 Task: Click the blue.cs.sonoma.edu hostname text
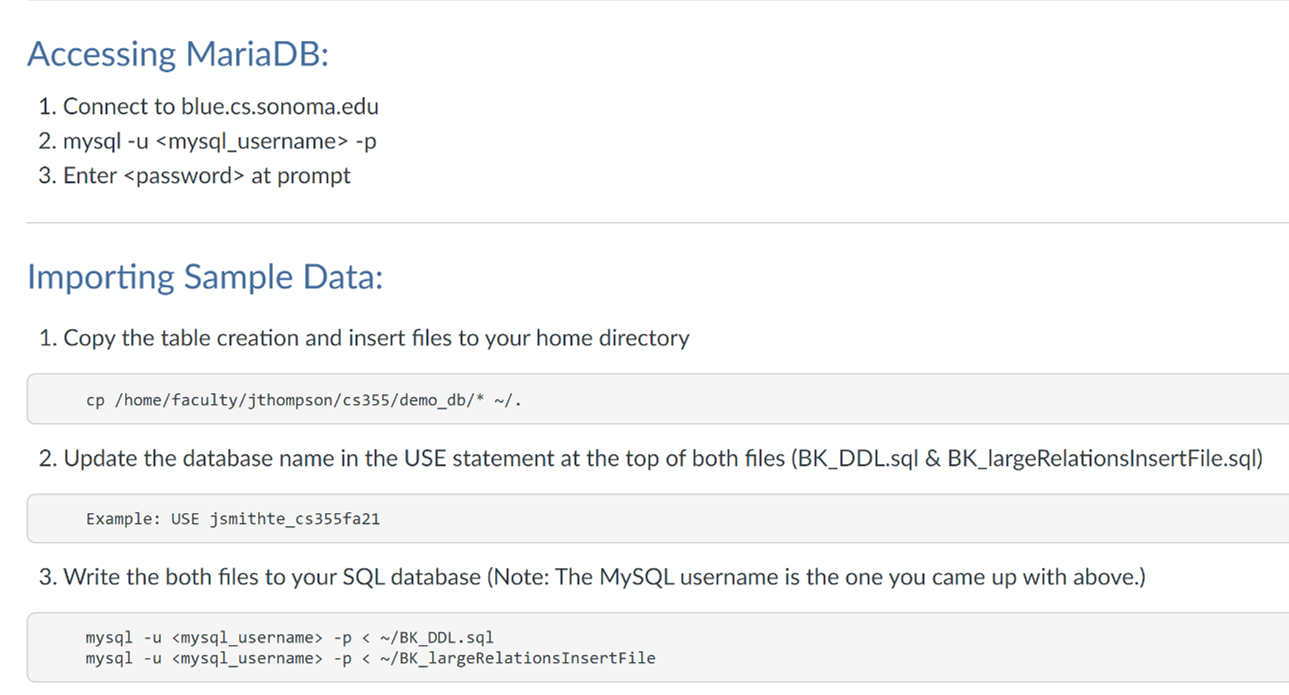280,107
